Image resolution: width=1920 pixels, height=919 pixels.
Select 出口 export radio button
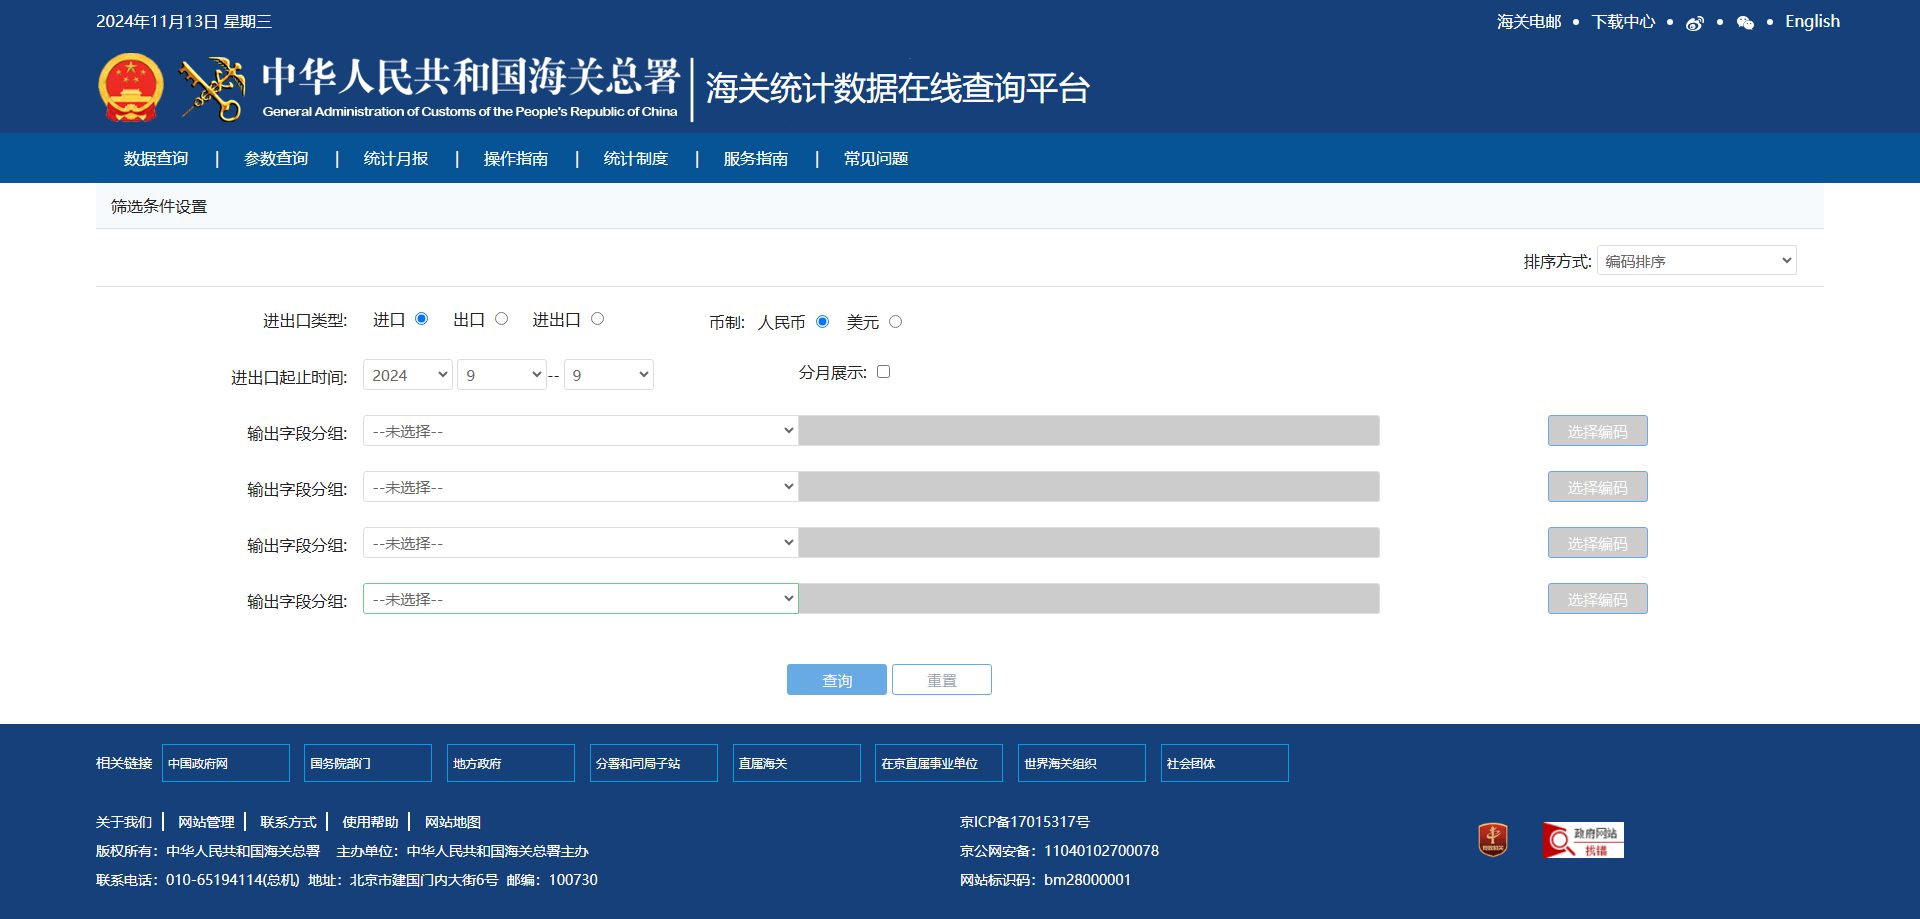[502, 319]
